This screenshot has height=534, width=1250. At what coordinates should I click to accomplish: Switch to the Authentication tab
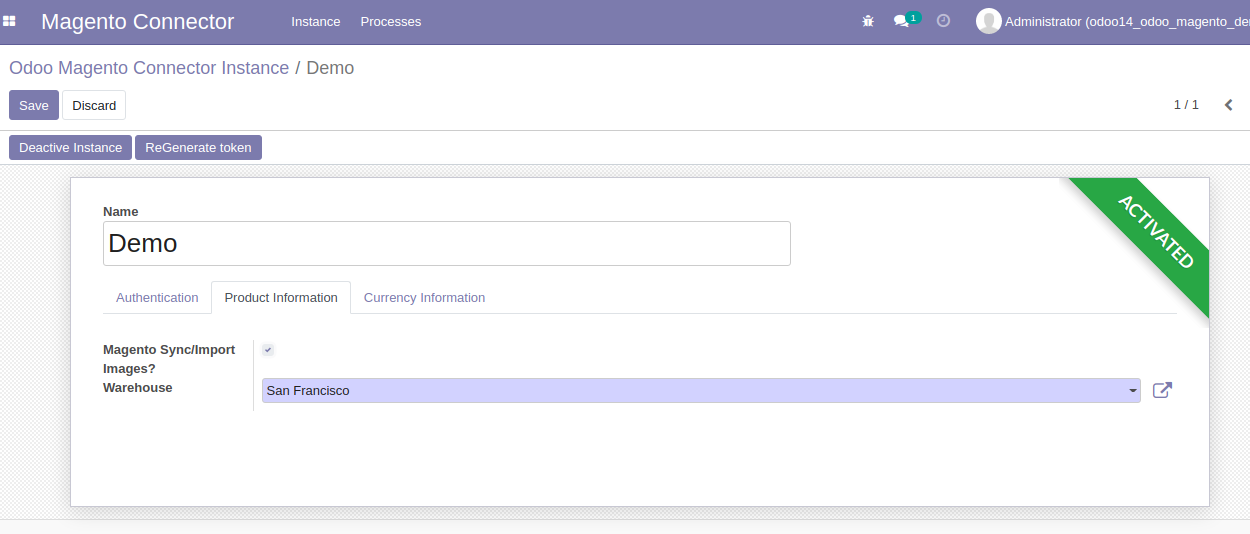157,298
